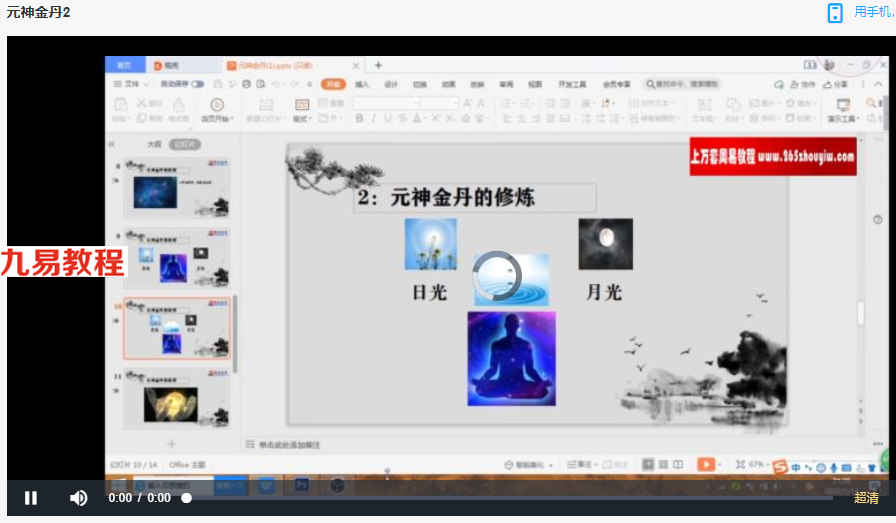Collapse the ribbon with the chevron
896x523 pixels.
click(879, 84)
